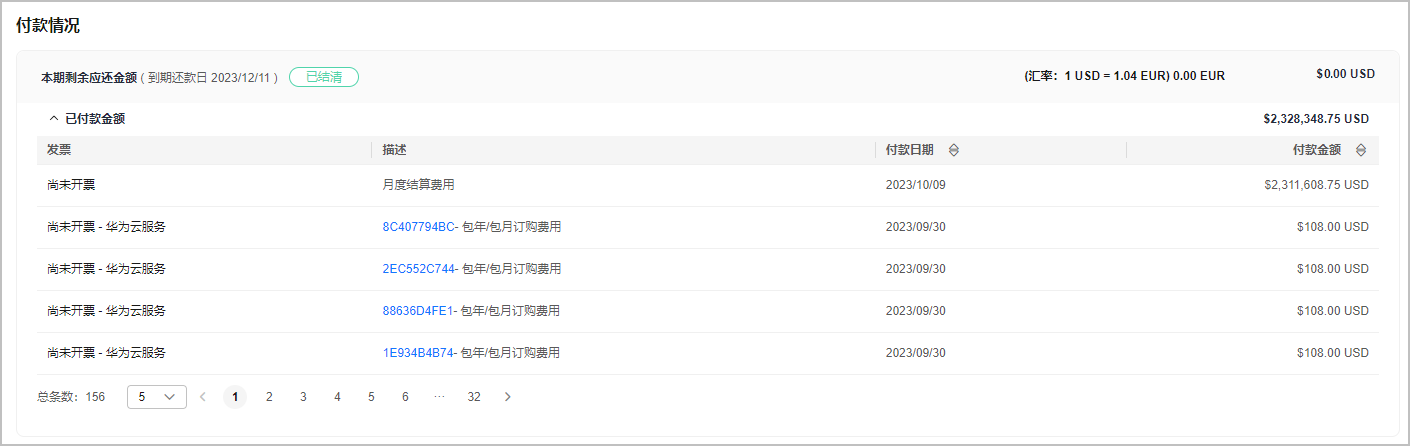
Task: Go to previous page arrow
Action: click(203, 397)
